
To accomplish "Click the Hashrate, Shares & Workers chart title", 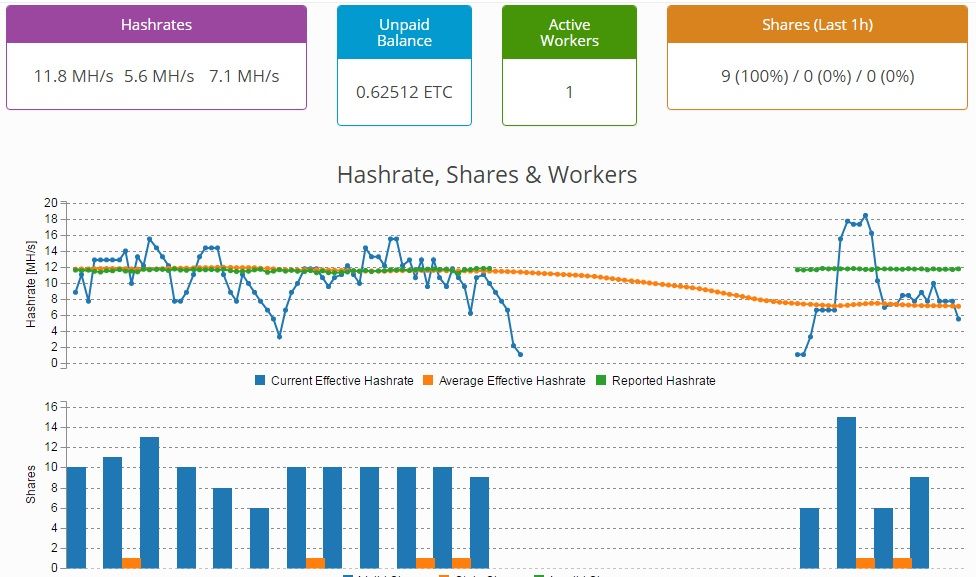I will tap(487, 175).
